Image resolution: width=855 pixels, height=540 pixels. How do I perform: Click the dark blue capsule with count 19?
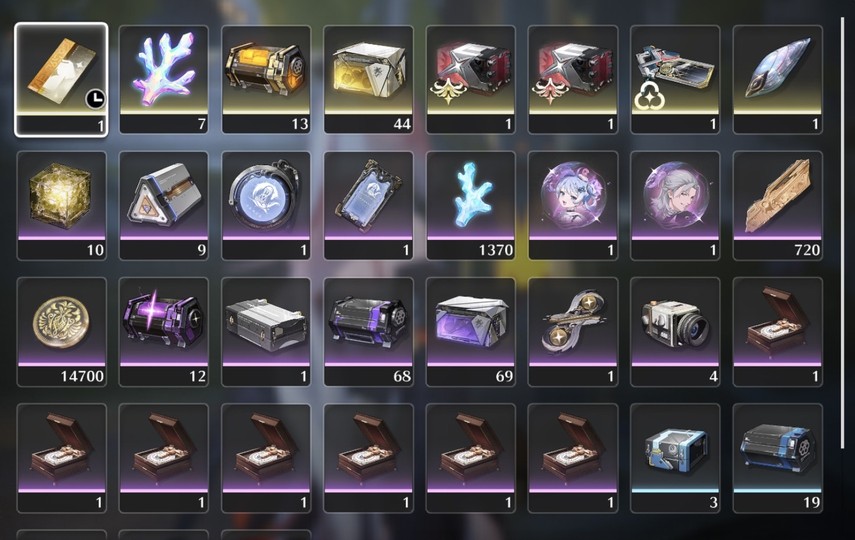click(x=778, y=458)
